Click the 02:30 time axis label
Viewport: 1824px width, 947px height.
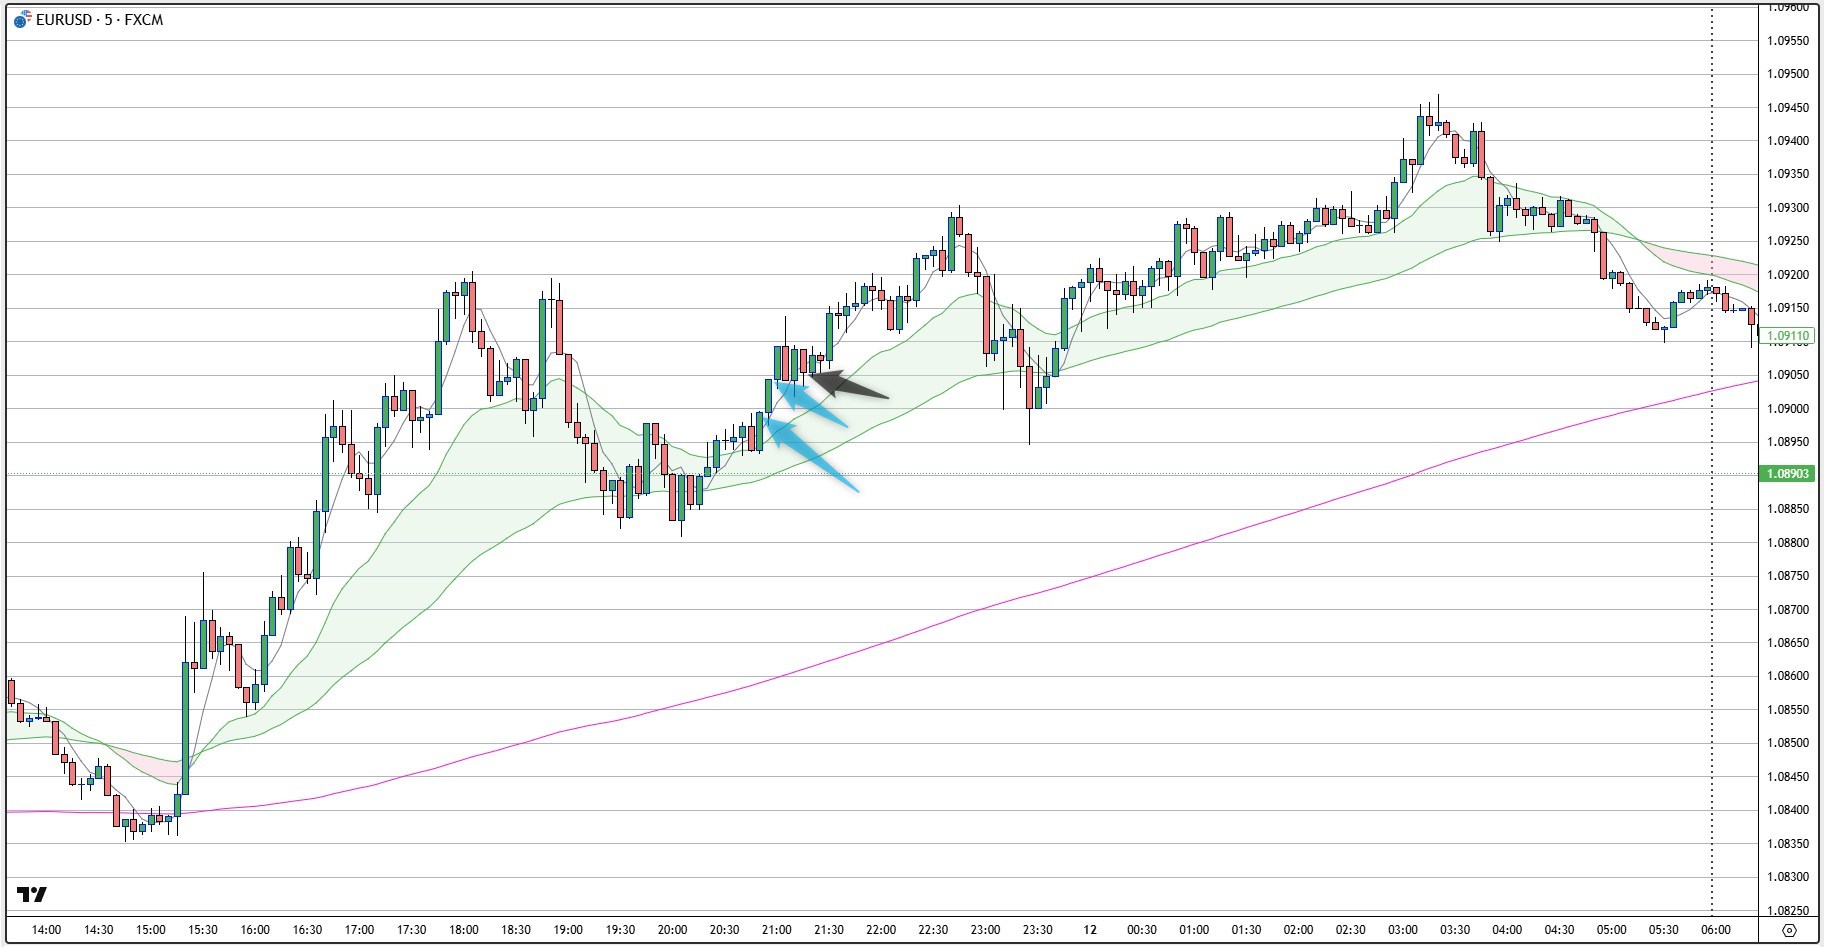click(x=1350, y=930)
